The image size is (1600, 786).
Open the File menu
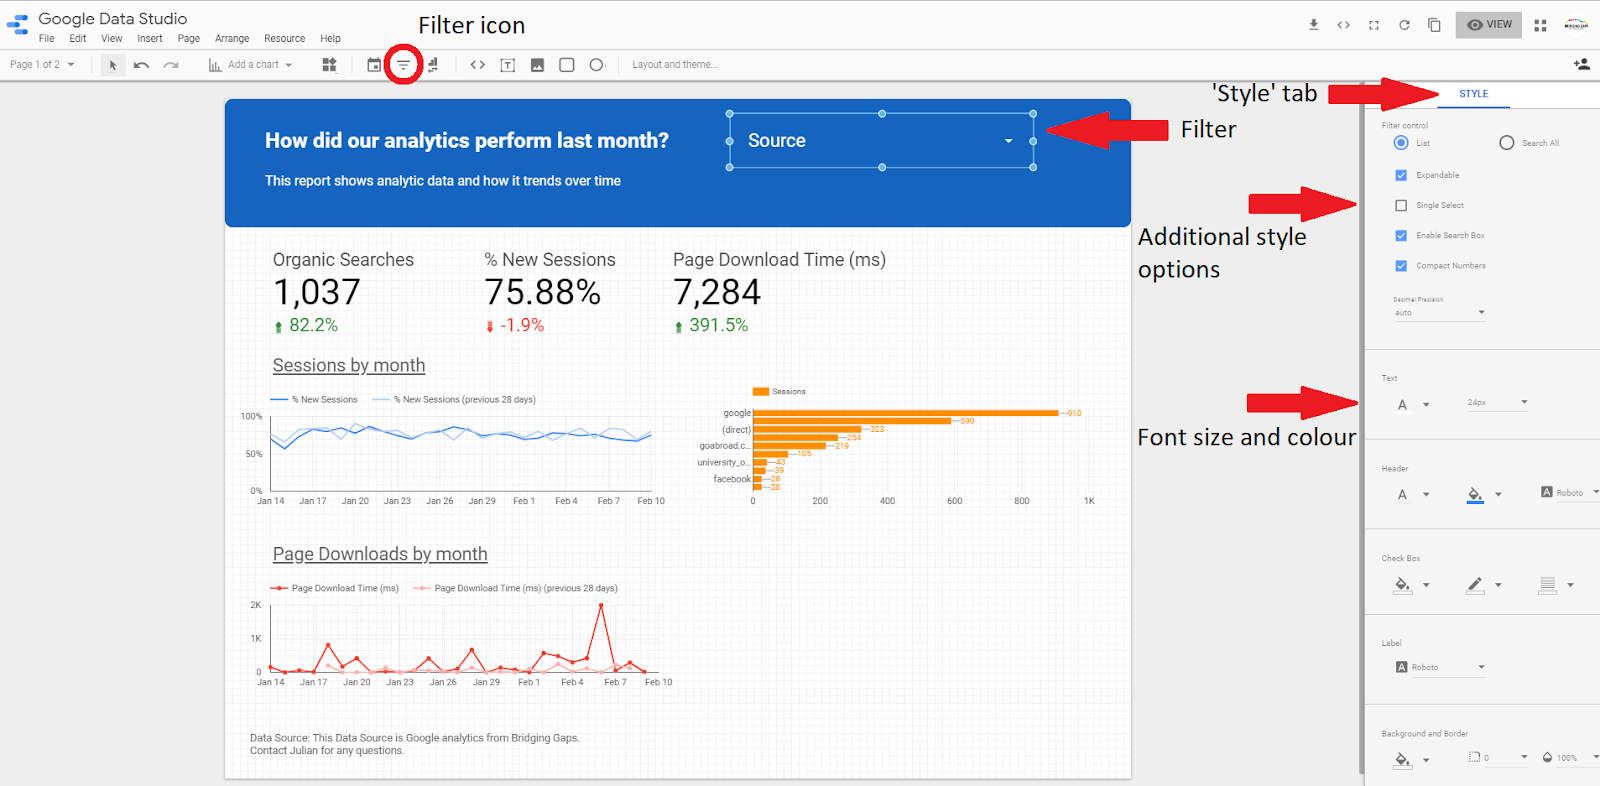click(47, 39)
